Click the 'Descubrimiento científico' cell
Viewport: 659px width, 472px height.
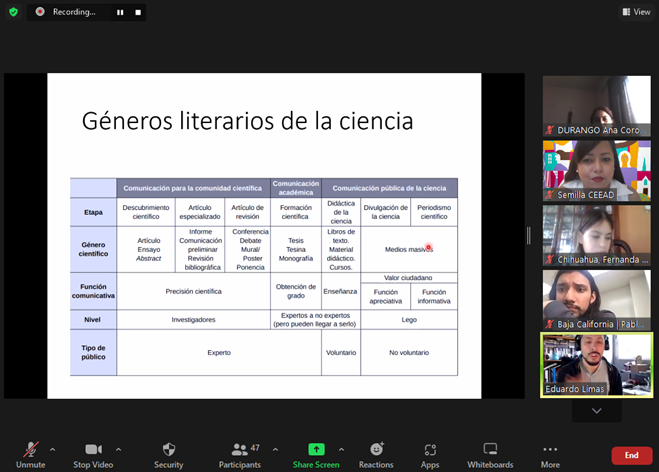pyautogui.click(x=146, y=212)
